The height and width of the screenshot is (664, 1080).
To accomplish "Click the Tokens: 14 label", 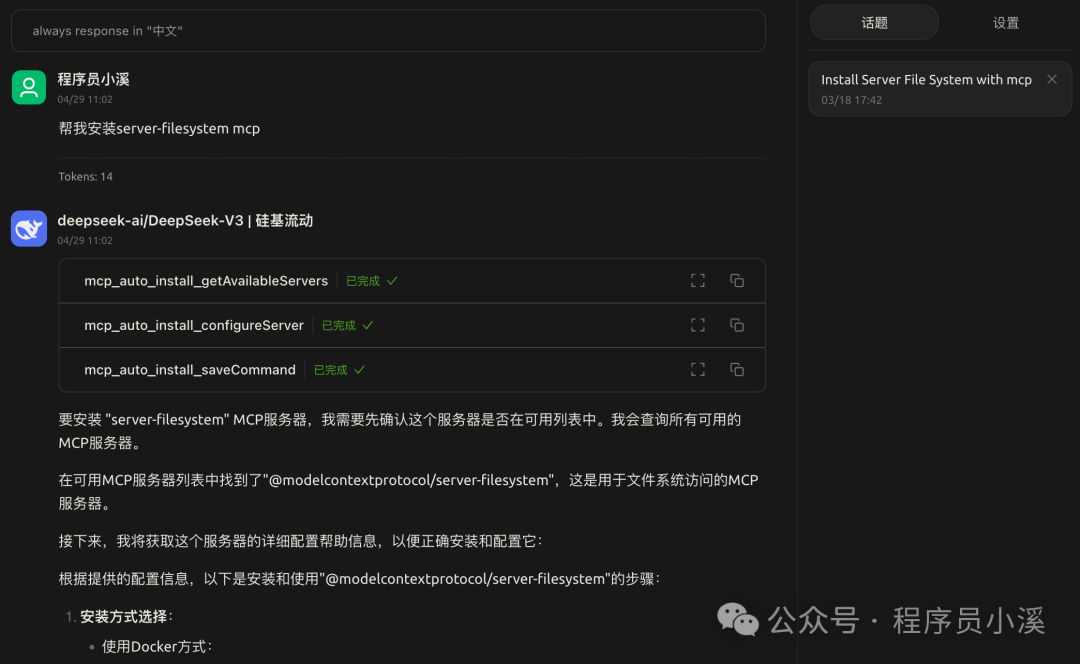I will tap(85, 176).
